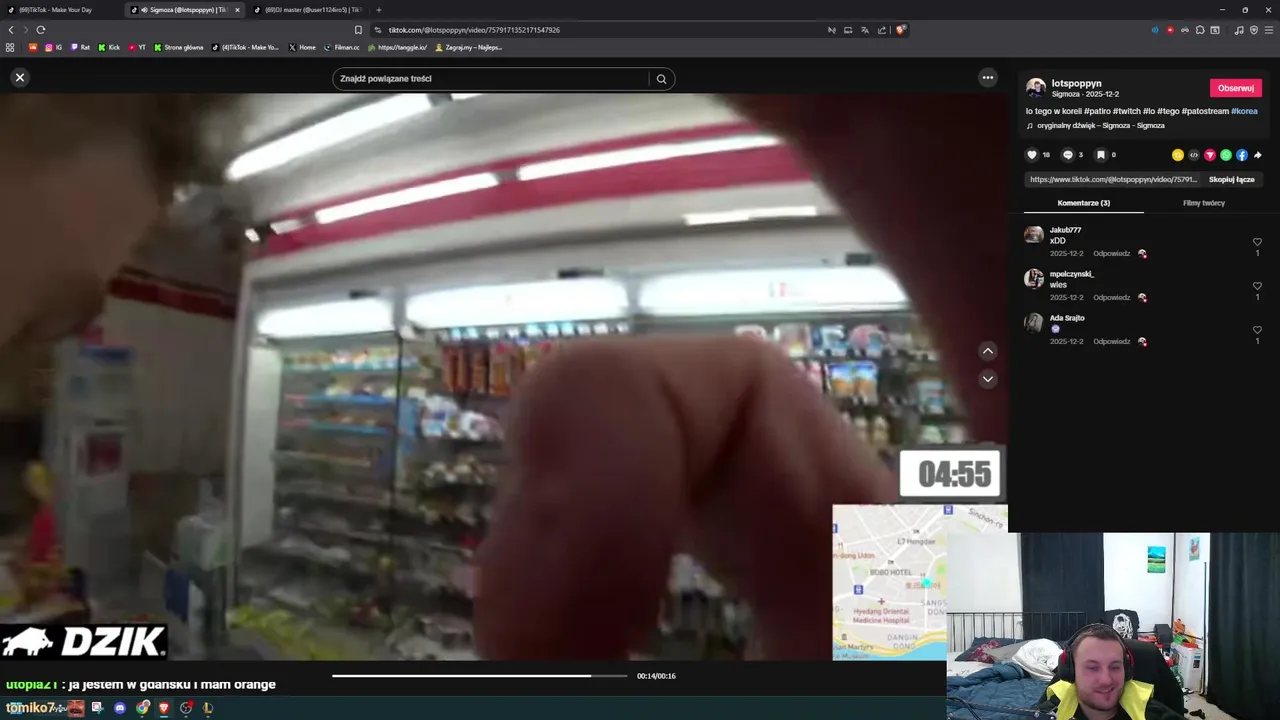Open the Strona główna bookmark
The height and width of the screenshot is (720, 1280).
click(x=178, y=47)
